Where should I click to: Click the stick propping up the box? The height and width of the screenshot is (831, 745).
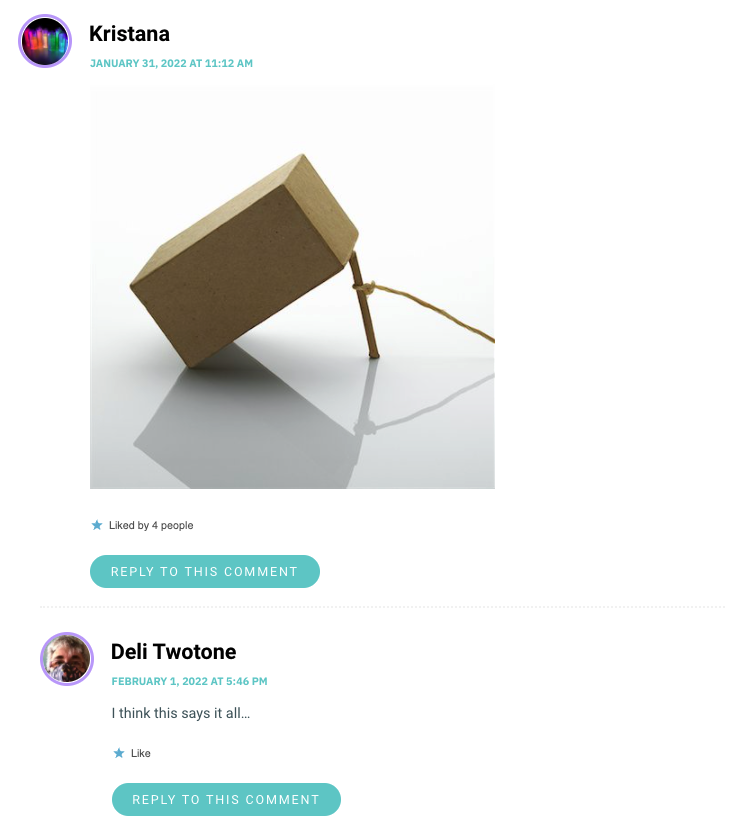coord(363,304)
